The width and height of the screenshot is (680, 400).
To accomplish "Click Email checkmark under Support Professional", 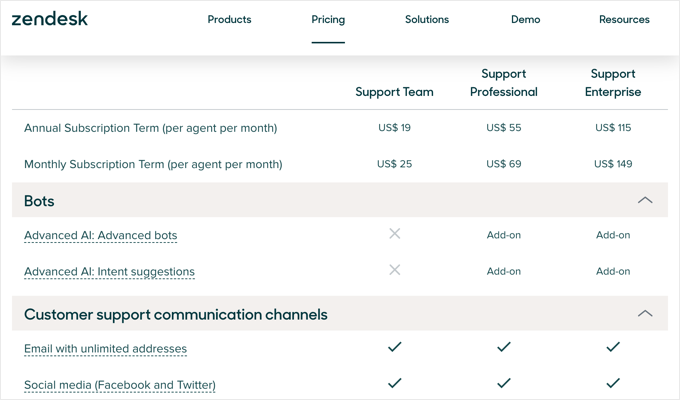I will [x=504, y=347].
